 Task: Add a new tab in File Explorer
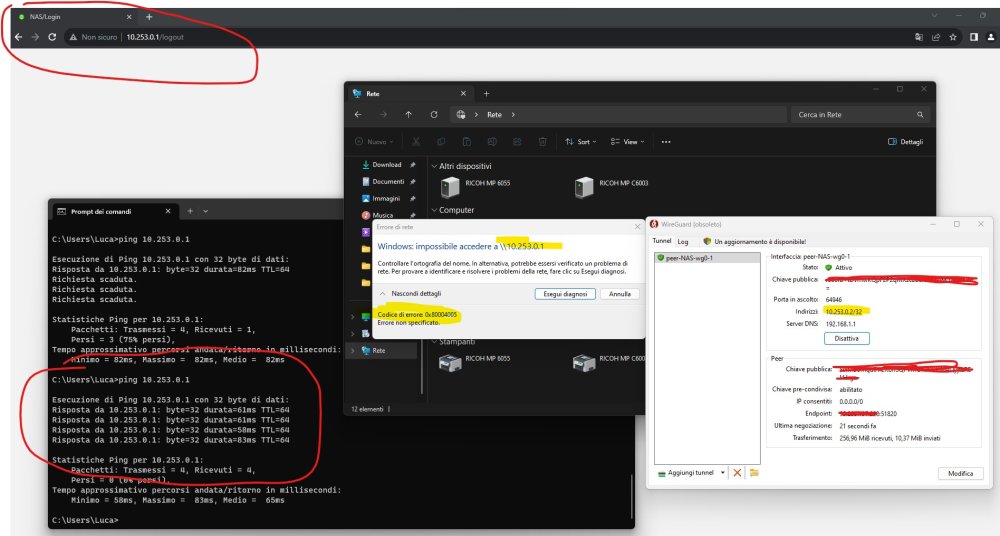click(486, 94)
